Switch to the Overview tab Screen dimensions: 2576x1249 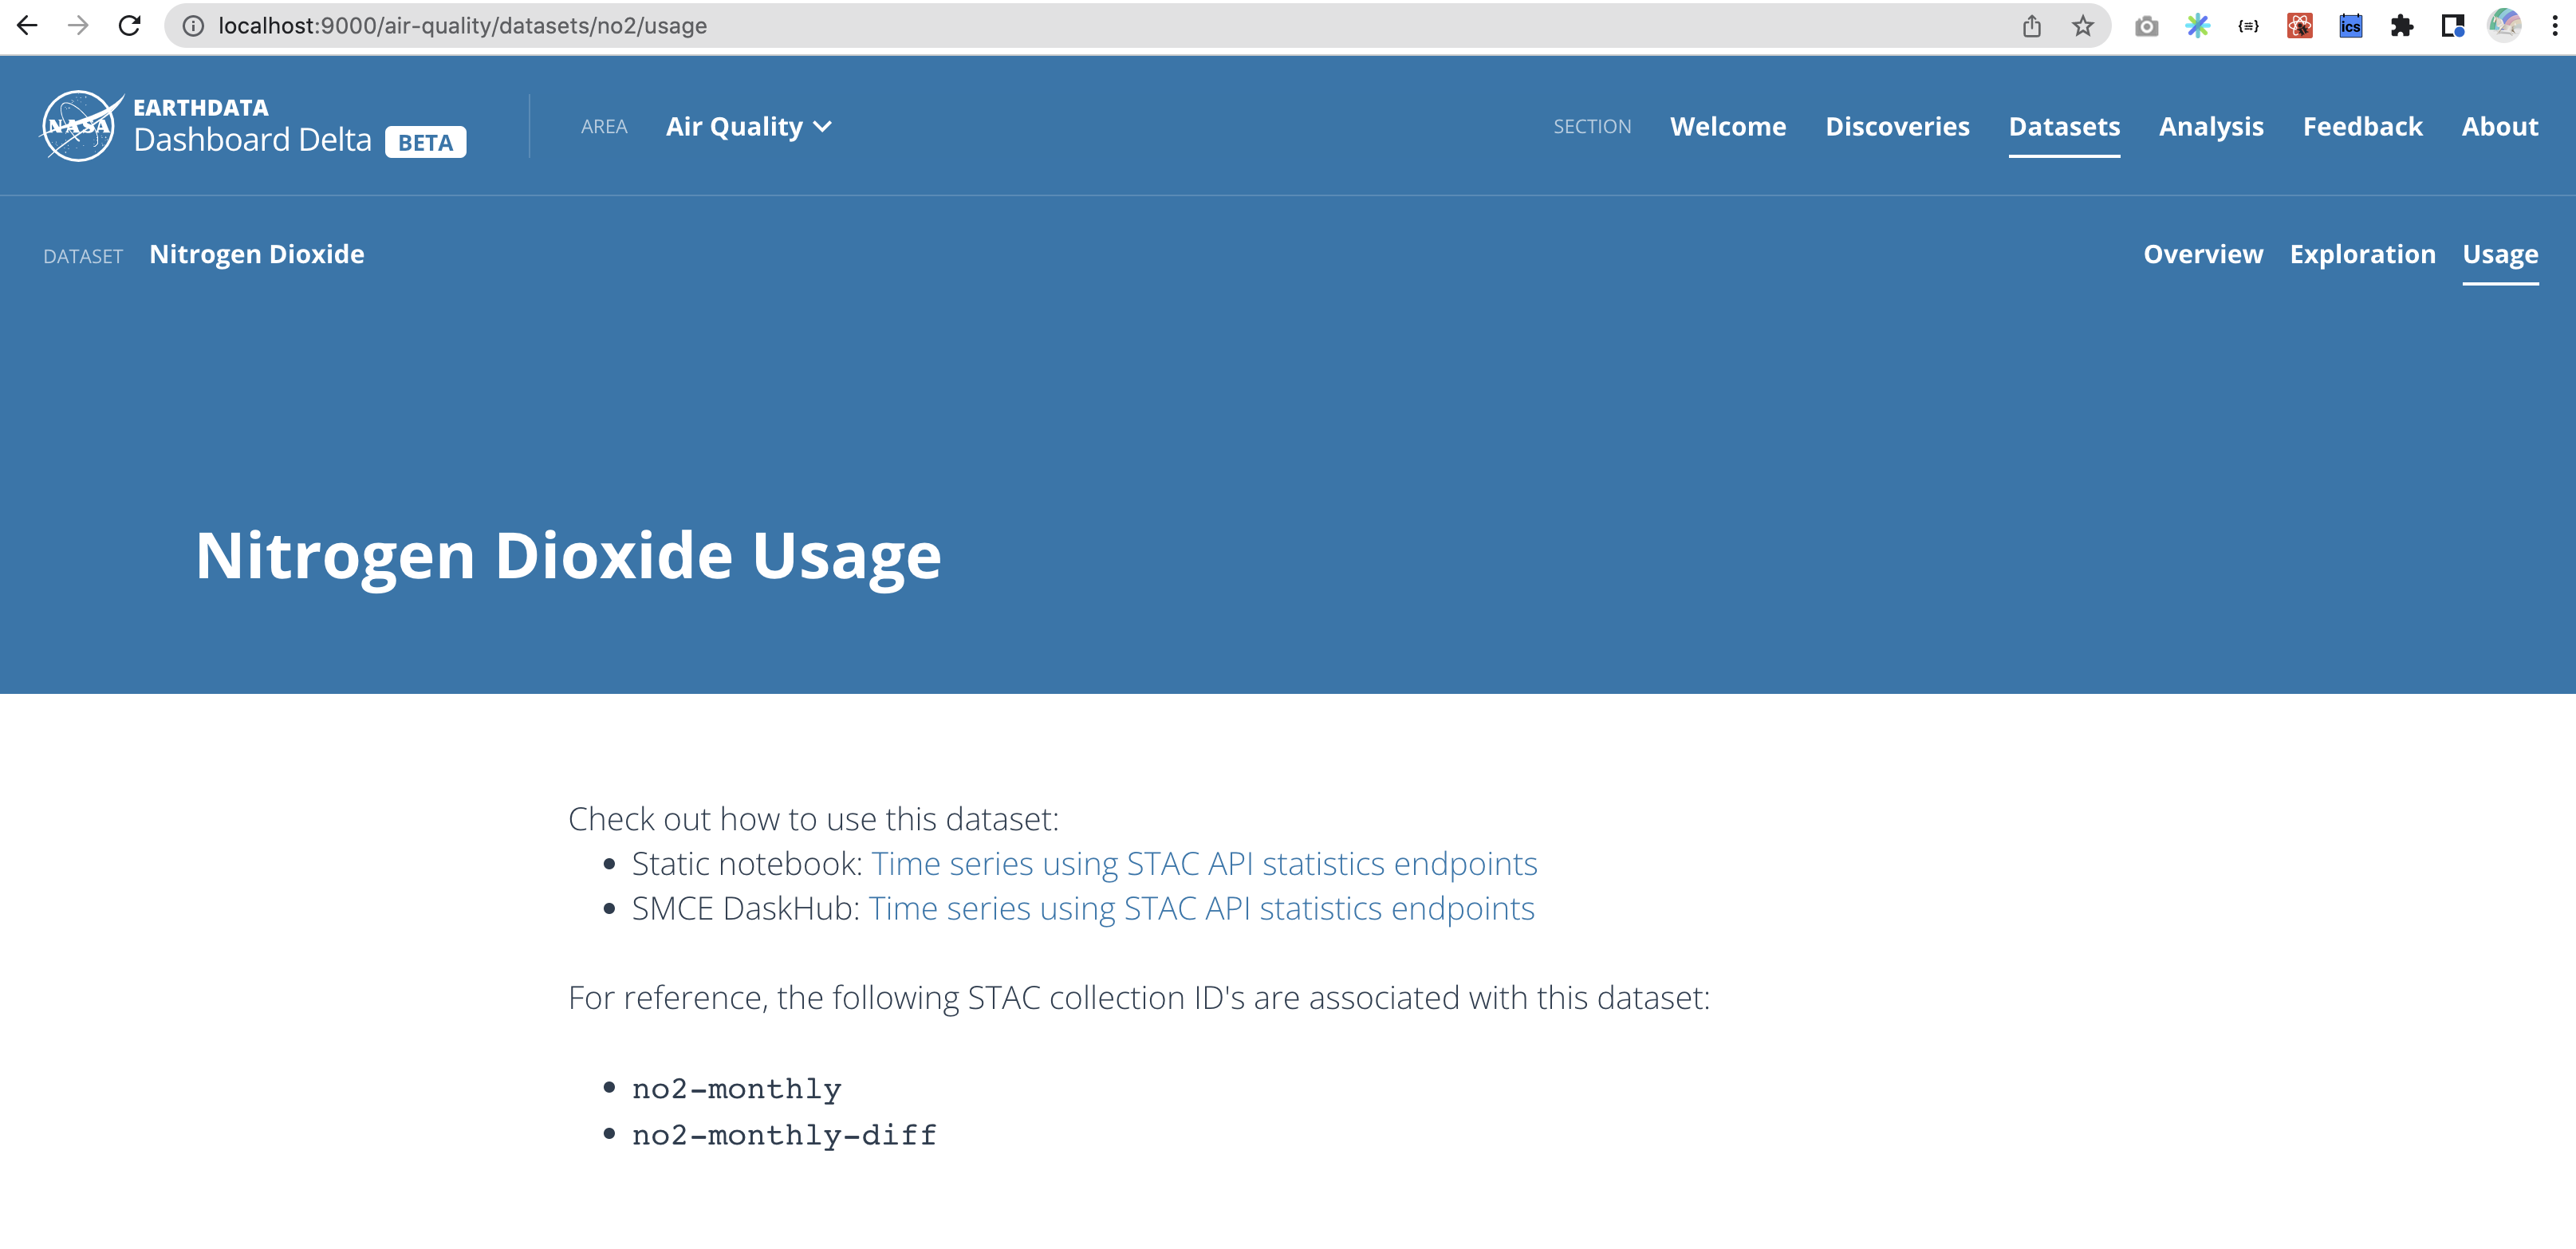(x=2202, y=254)
